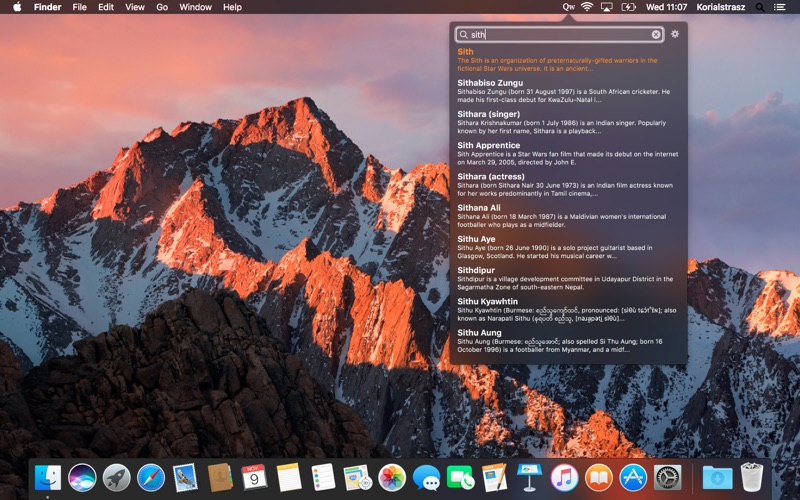The height and width of the screenshot is (500, 800).
Task: Open the Window menu
Action: tap(195, 7)
